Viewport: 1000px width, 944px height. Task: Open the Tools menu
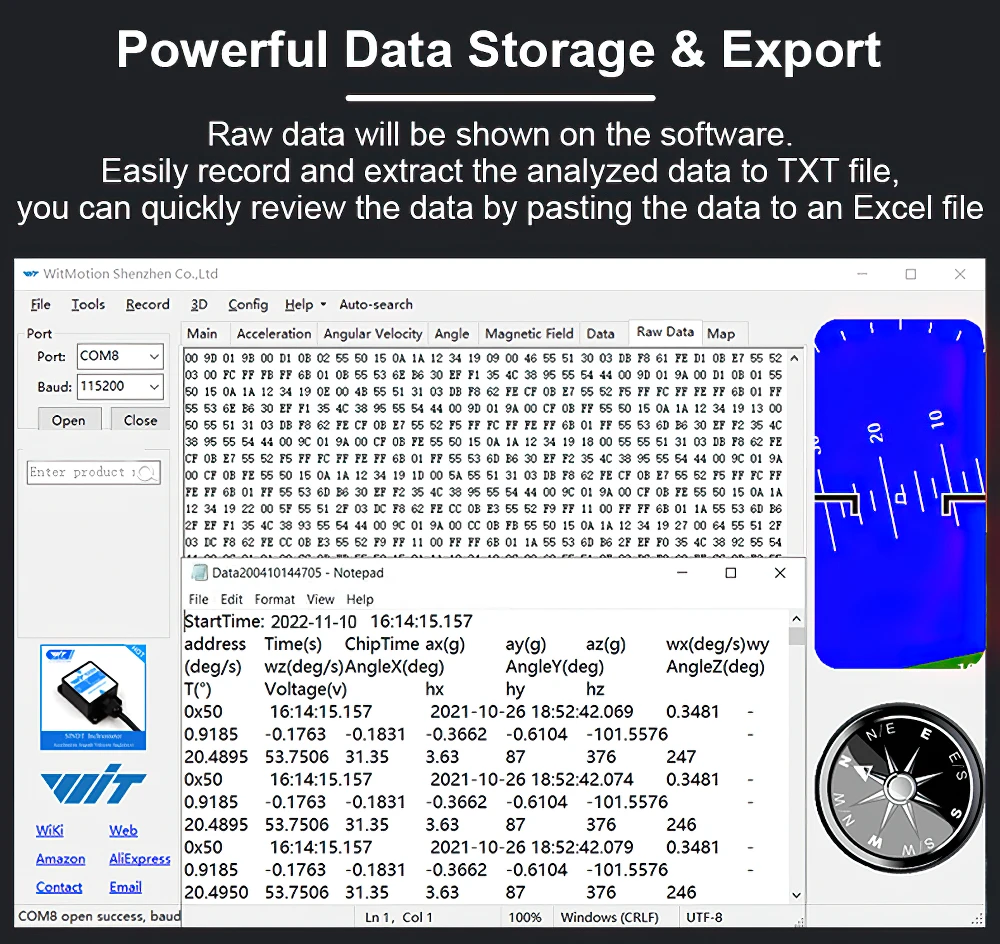[x=88, y=305]
